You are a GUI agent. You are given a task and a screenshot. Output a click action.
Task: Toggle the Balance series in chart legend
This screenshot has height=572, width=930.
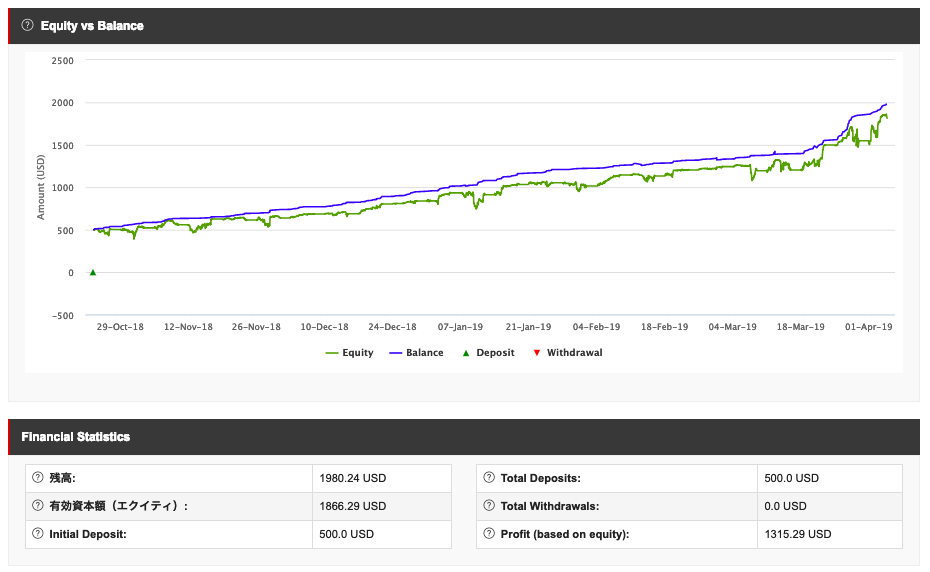416,352
